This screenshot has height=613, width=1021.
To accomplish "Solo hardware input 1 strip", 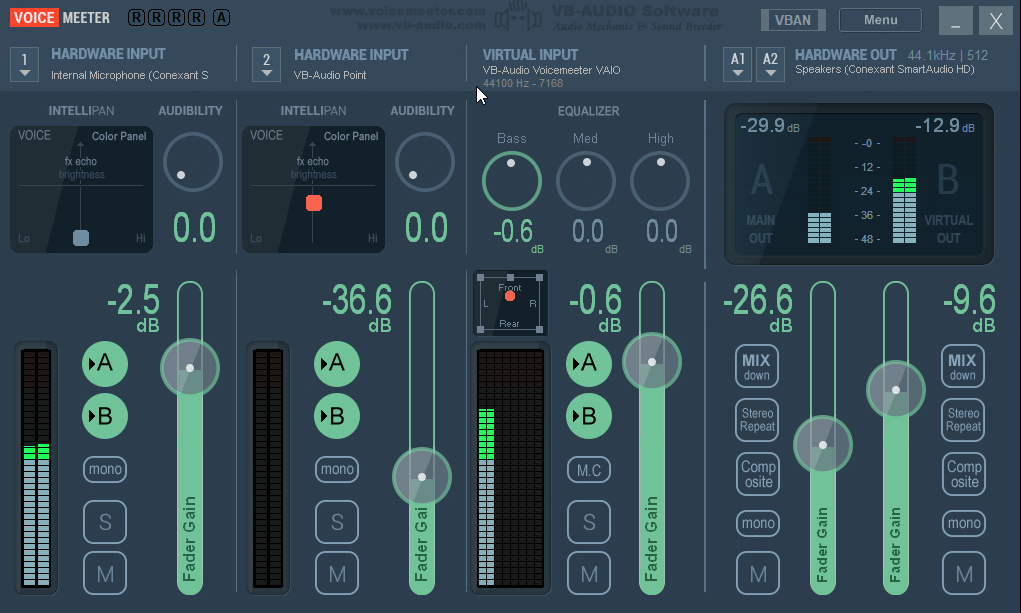I will click(105, 522).
